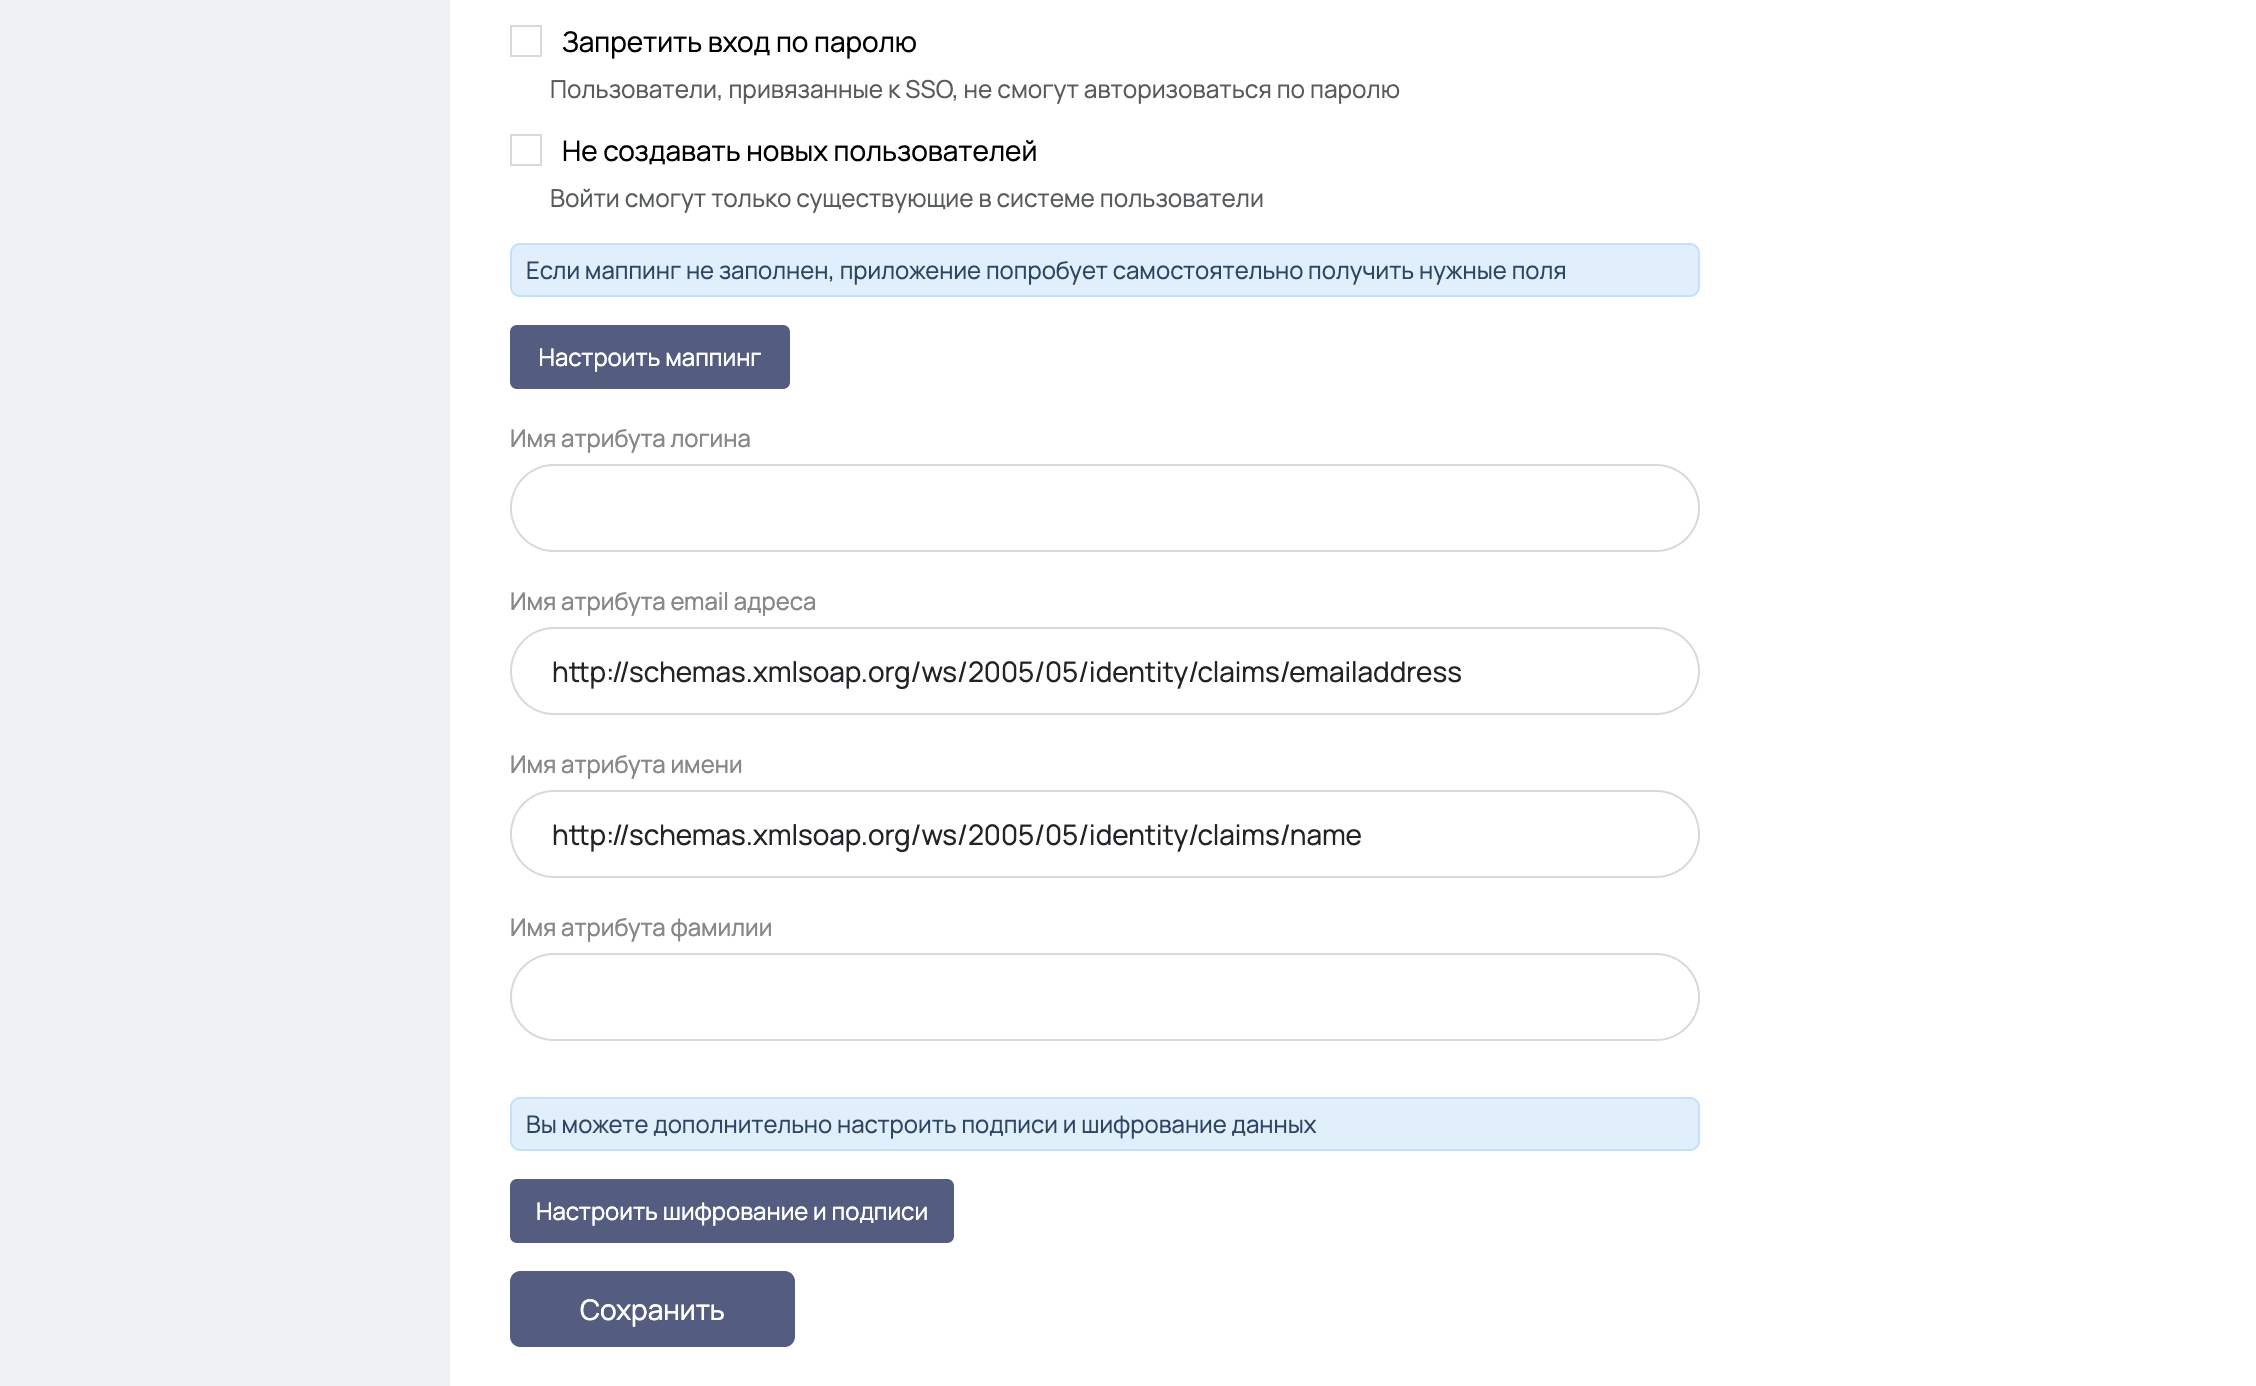
Task: Click the empty gray left sidebar panel
Action: (224, 693)
